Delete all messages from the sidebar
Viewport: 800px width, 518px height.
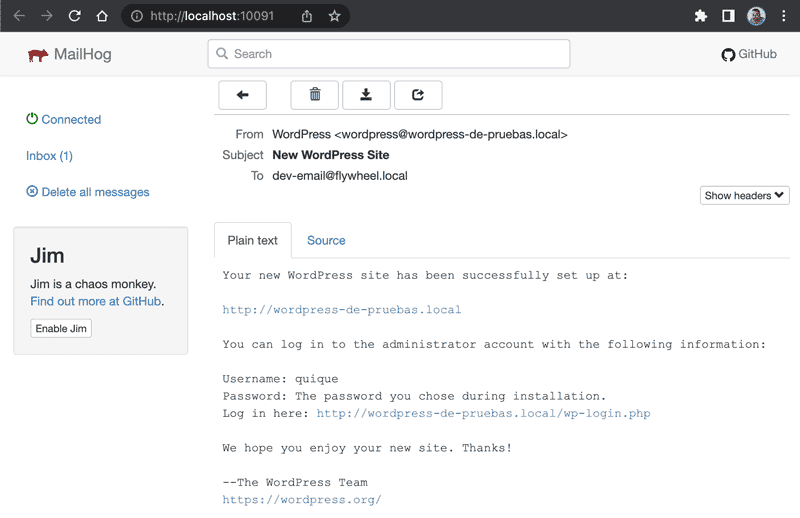click(88, 192)
